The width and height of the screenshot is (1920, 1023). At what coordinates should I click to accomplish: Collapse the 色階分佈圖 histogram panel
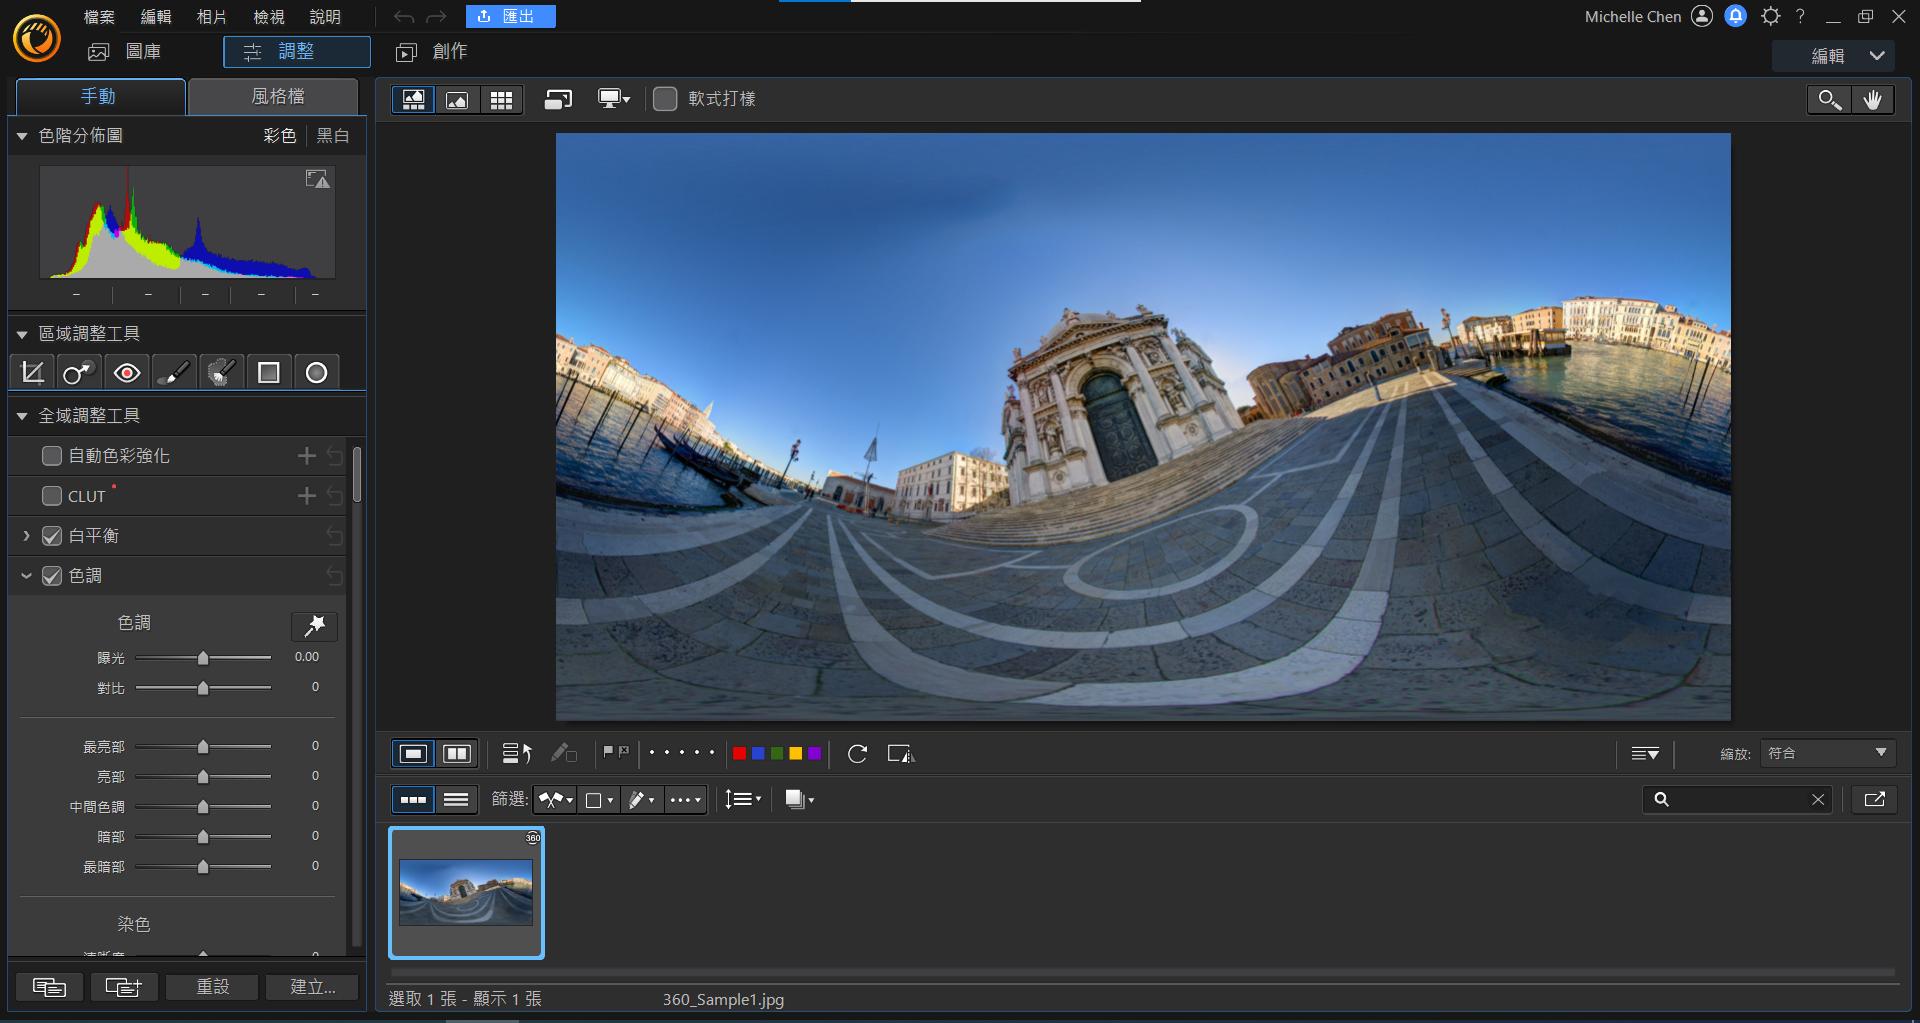point(22,136)
